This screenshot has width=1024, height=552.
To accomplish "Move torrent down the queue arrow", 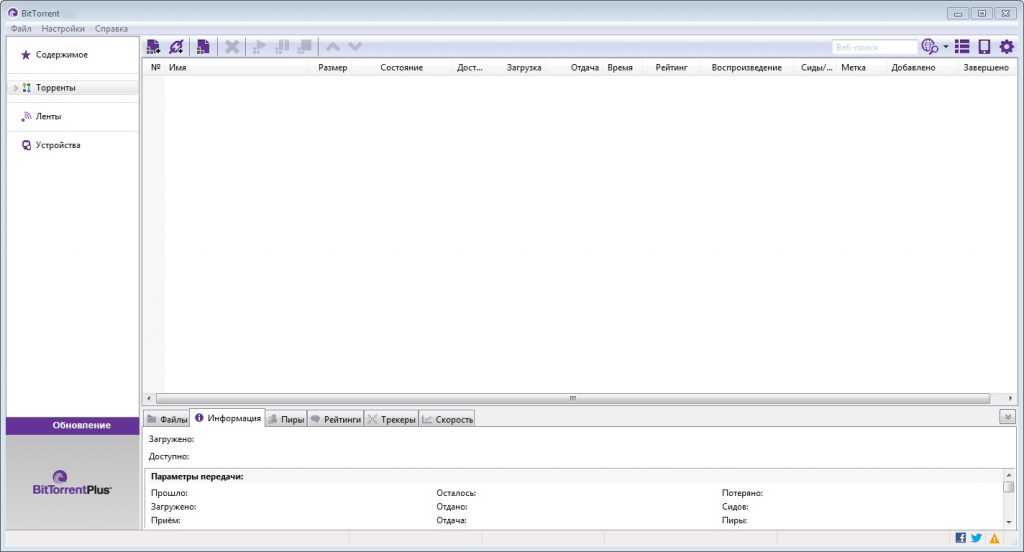I will (355, 46).
